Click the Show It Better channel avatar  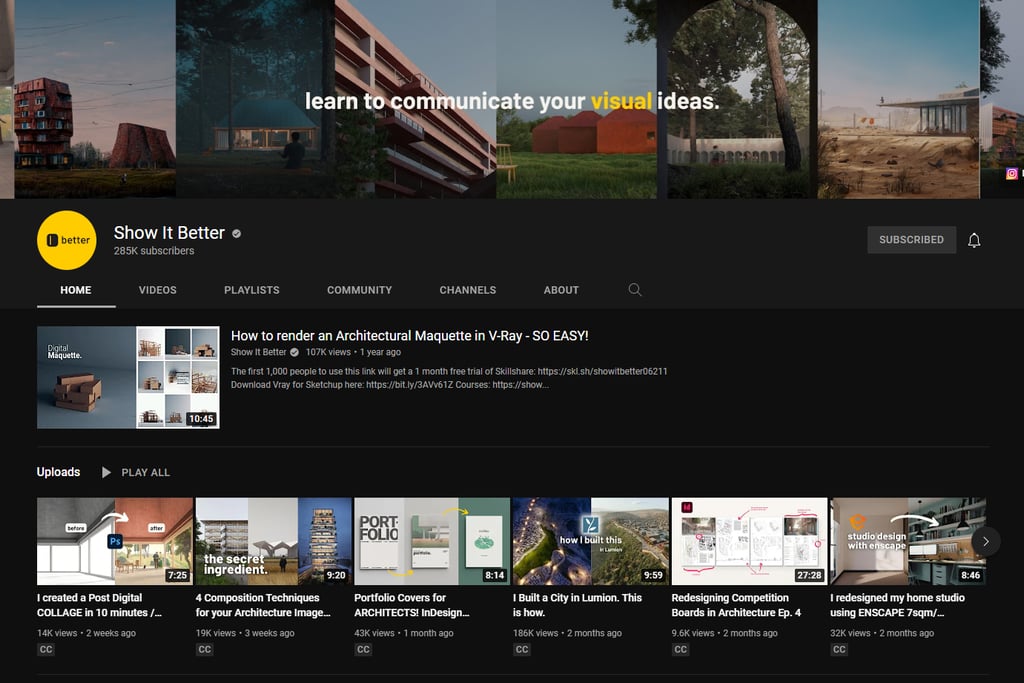coord(67,240)
